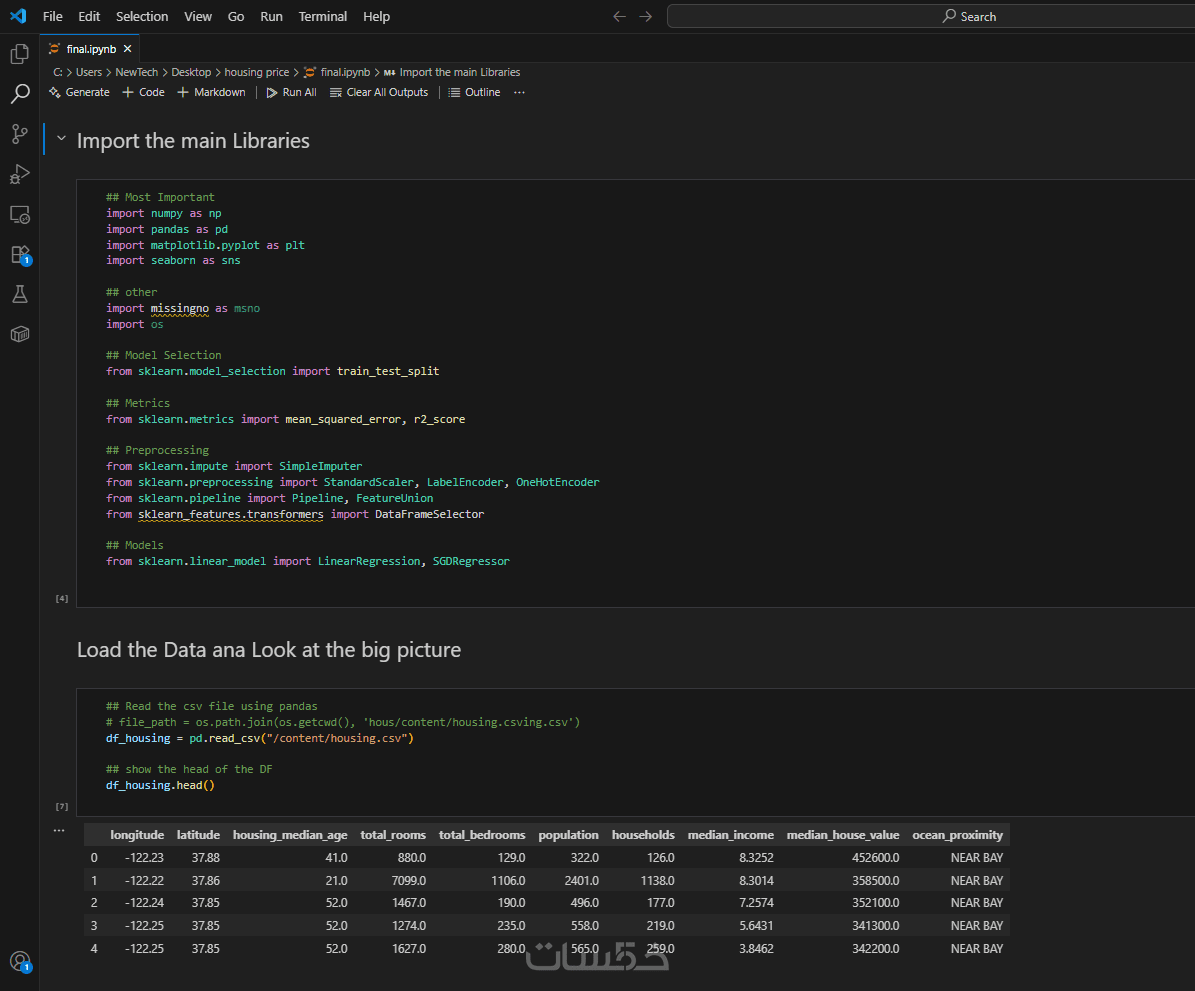Image resolution: width=1195 pixels, height=991 pixels.
Task: Open the Source Control view
Action: click(x=19, y=134)
